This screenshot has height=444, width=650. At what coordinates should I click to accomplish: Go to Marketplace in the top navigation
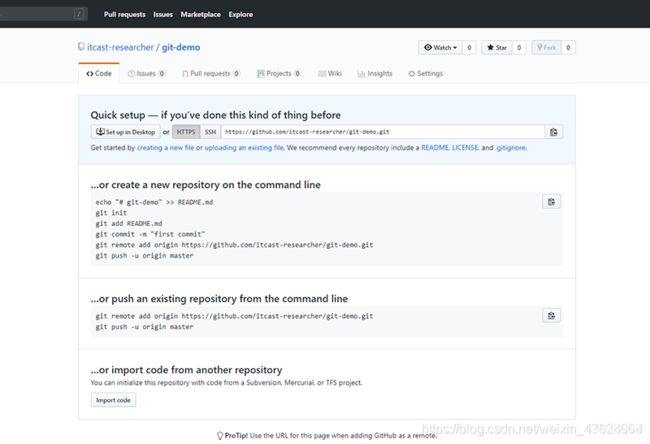point(201,14)
